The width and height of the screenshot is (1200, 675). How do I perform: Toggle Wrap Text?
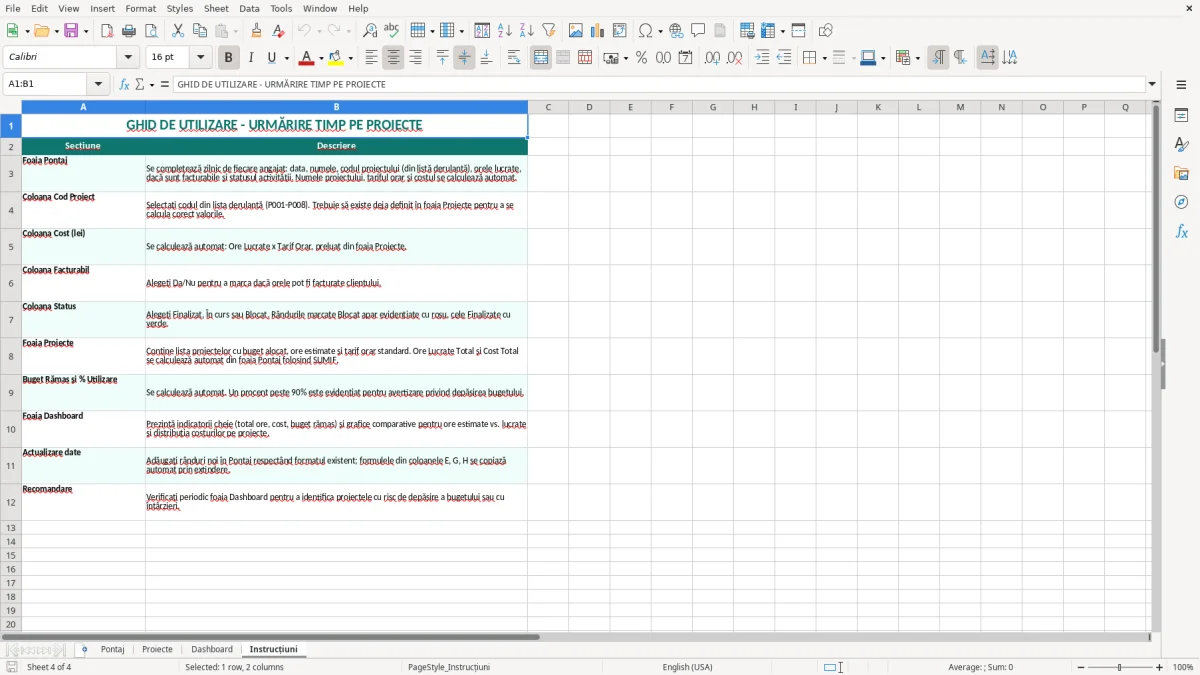(514, 58)
